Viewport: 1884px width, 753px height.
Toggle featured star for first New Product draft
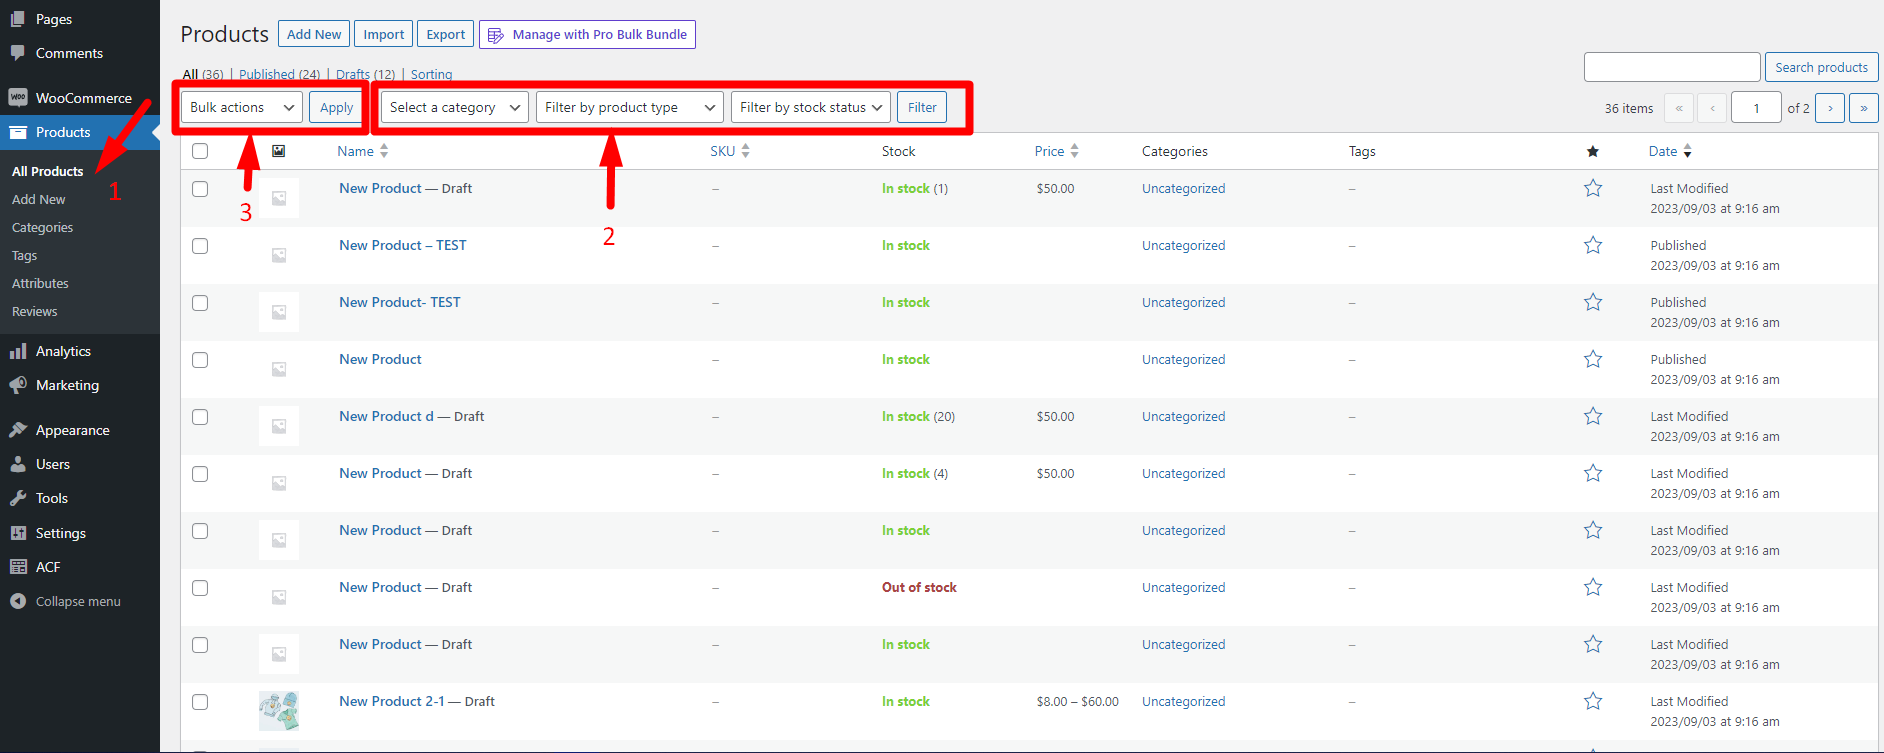pos(1593,188)
